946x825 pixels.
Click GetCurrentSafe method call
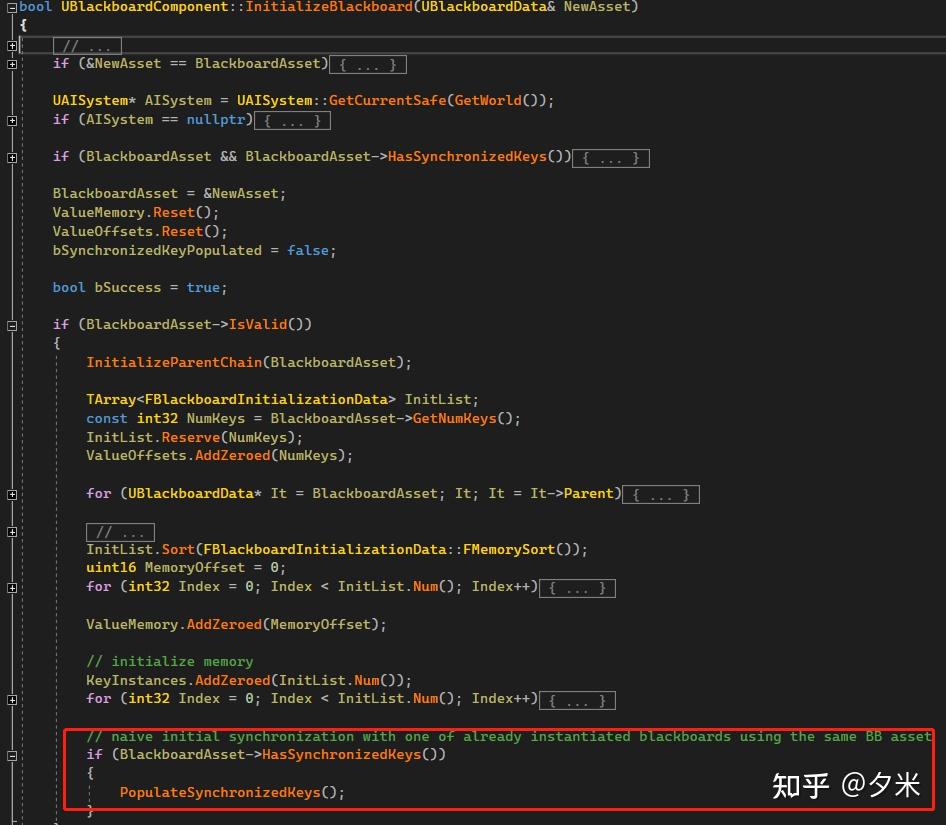coord(387,100)
